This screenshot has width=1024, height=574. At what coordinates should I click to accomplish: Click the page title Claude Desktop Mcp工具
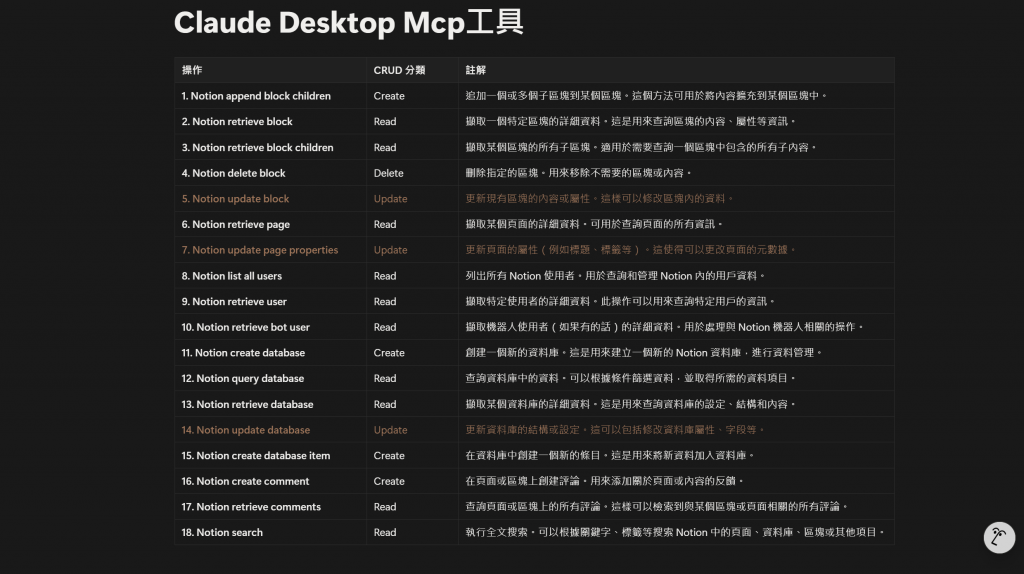click(349, 23)
